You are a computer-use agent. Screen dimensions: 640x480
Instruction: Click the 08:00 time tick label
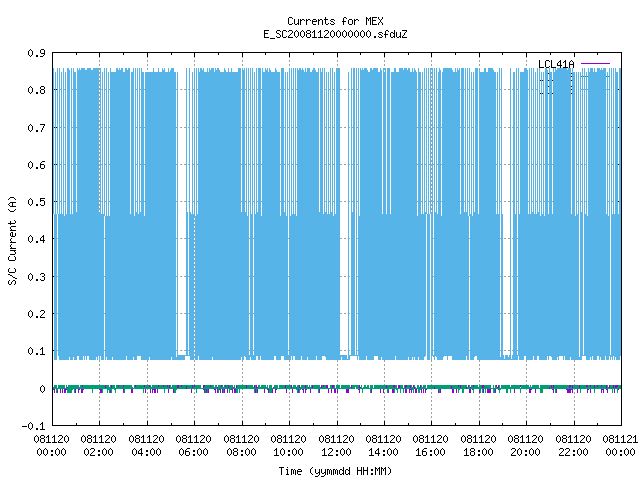241,452
